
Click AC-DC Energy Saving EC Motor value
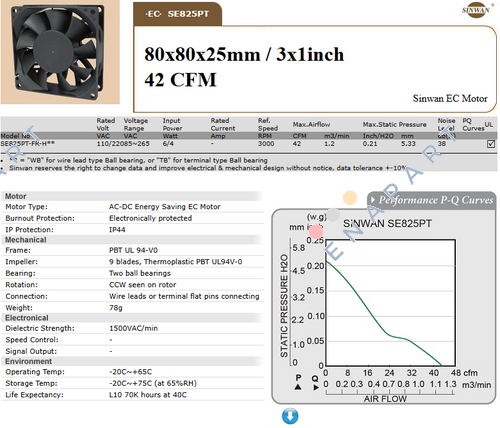pos(165,207)
